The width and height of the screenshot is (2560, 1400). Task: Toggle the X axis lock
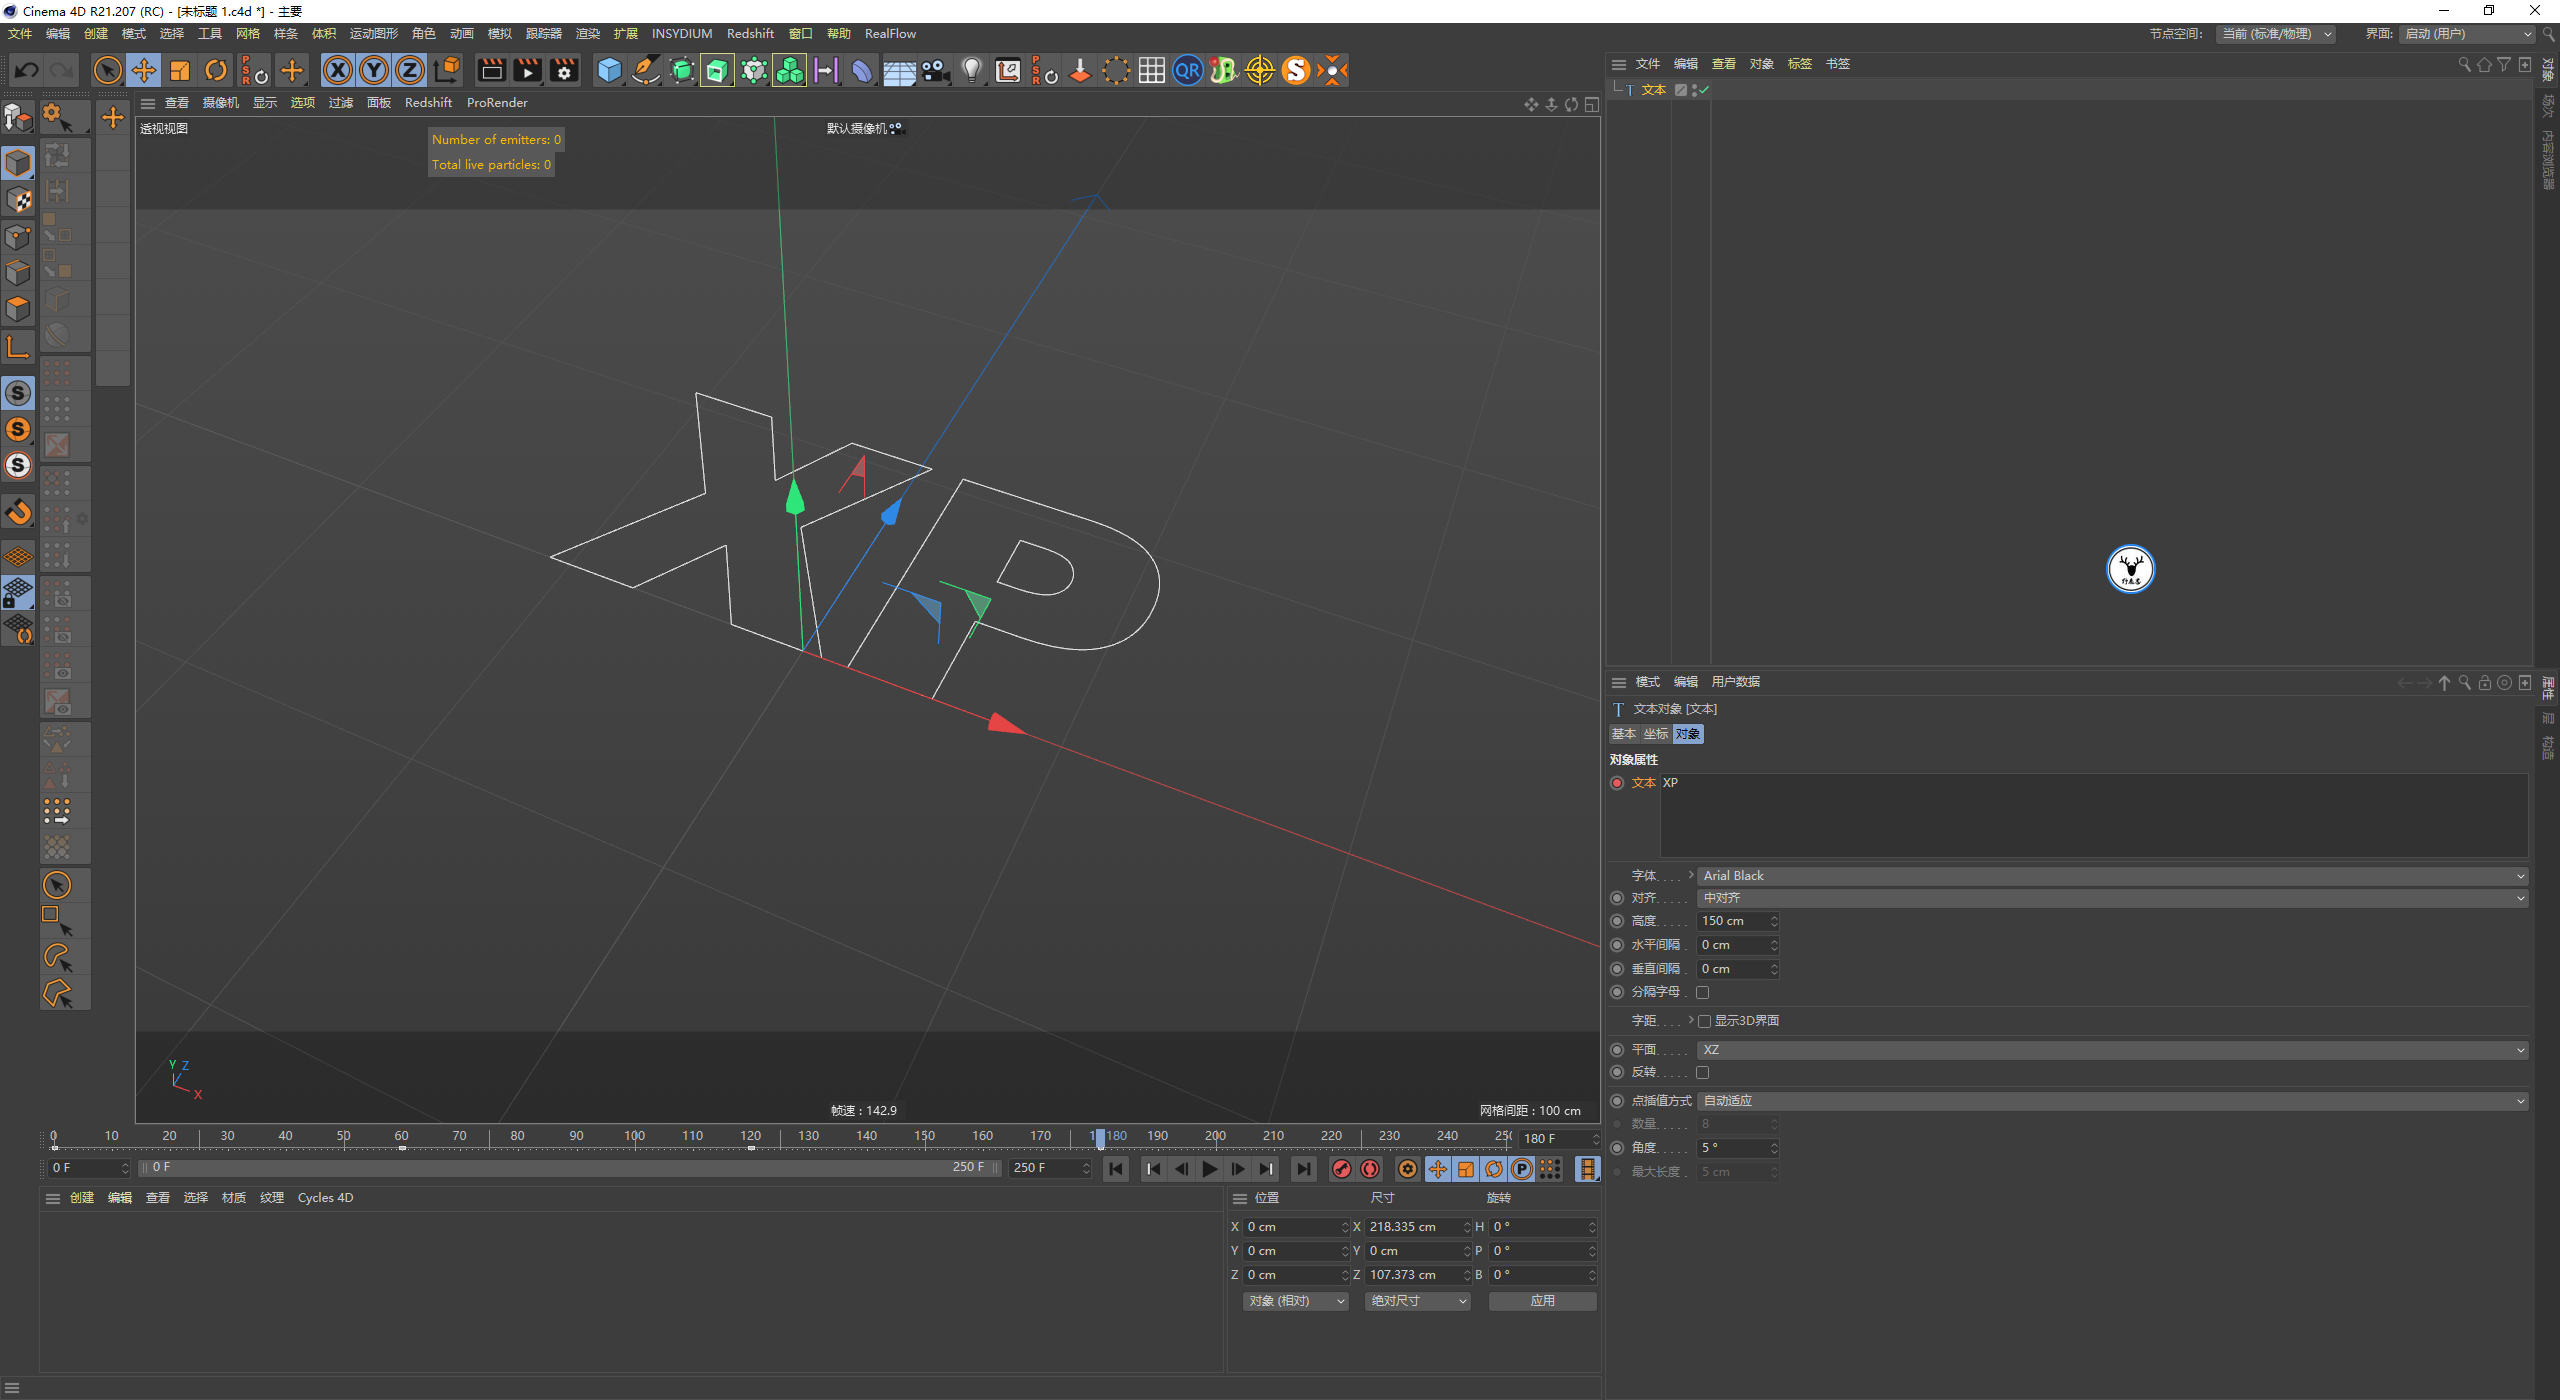coord(338,70)
